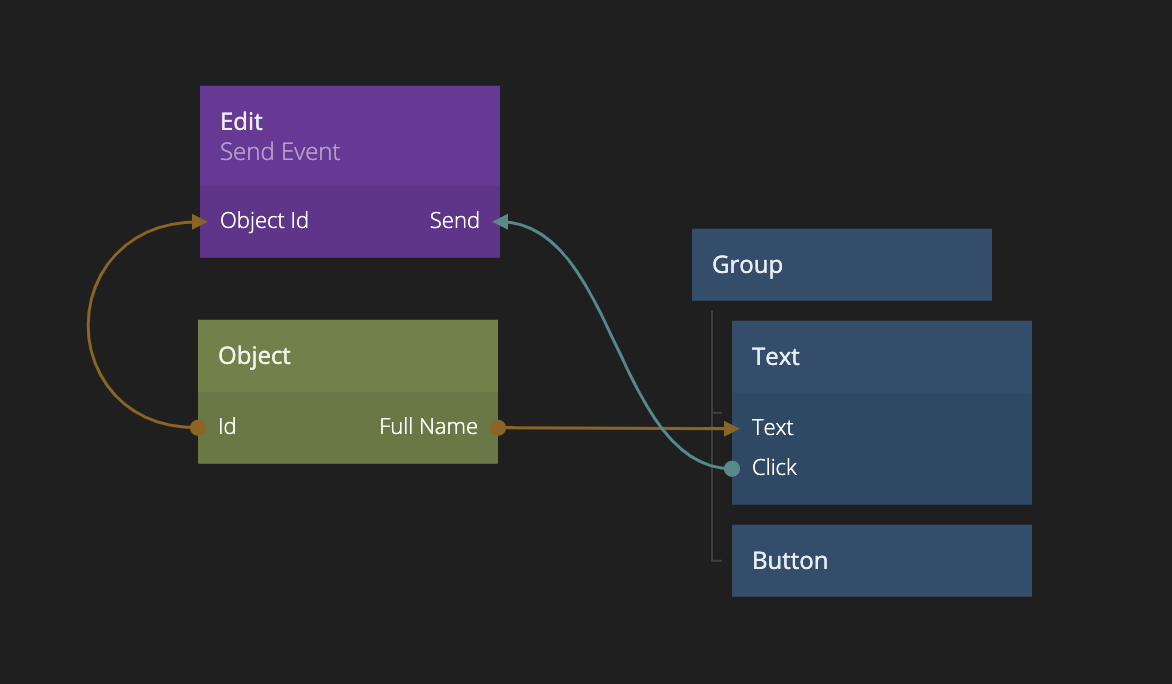
Task: Select the curved orange Id to Object Id connection
Action: point(89,325)
